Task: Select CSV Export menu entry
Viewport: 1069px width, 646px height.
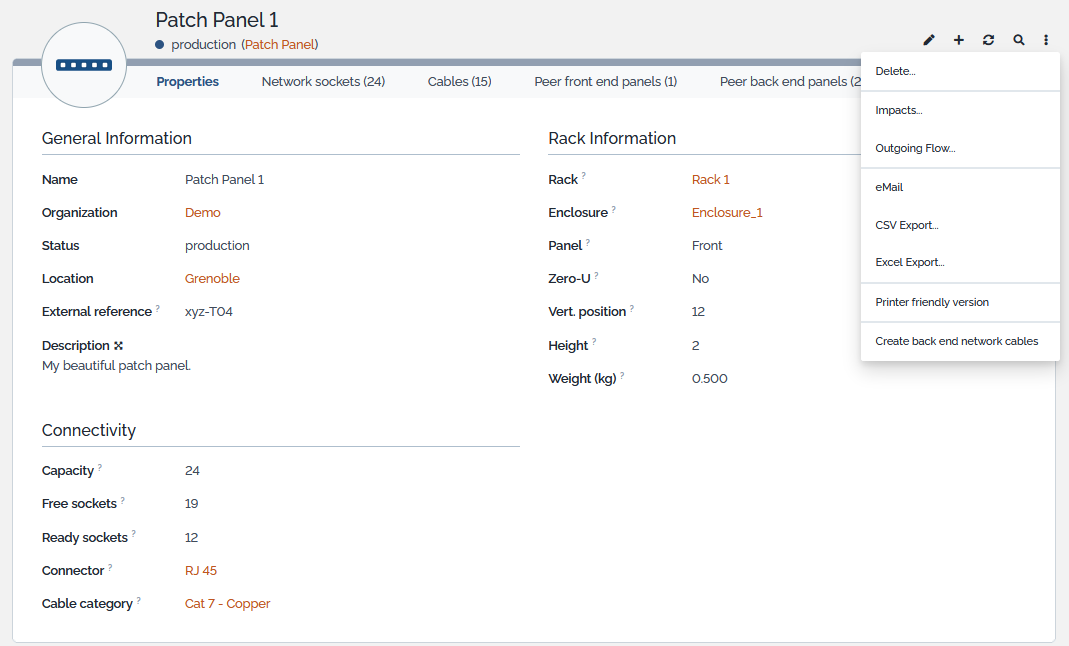Action: coord(906,226)
